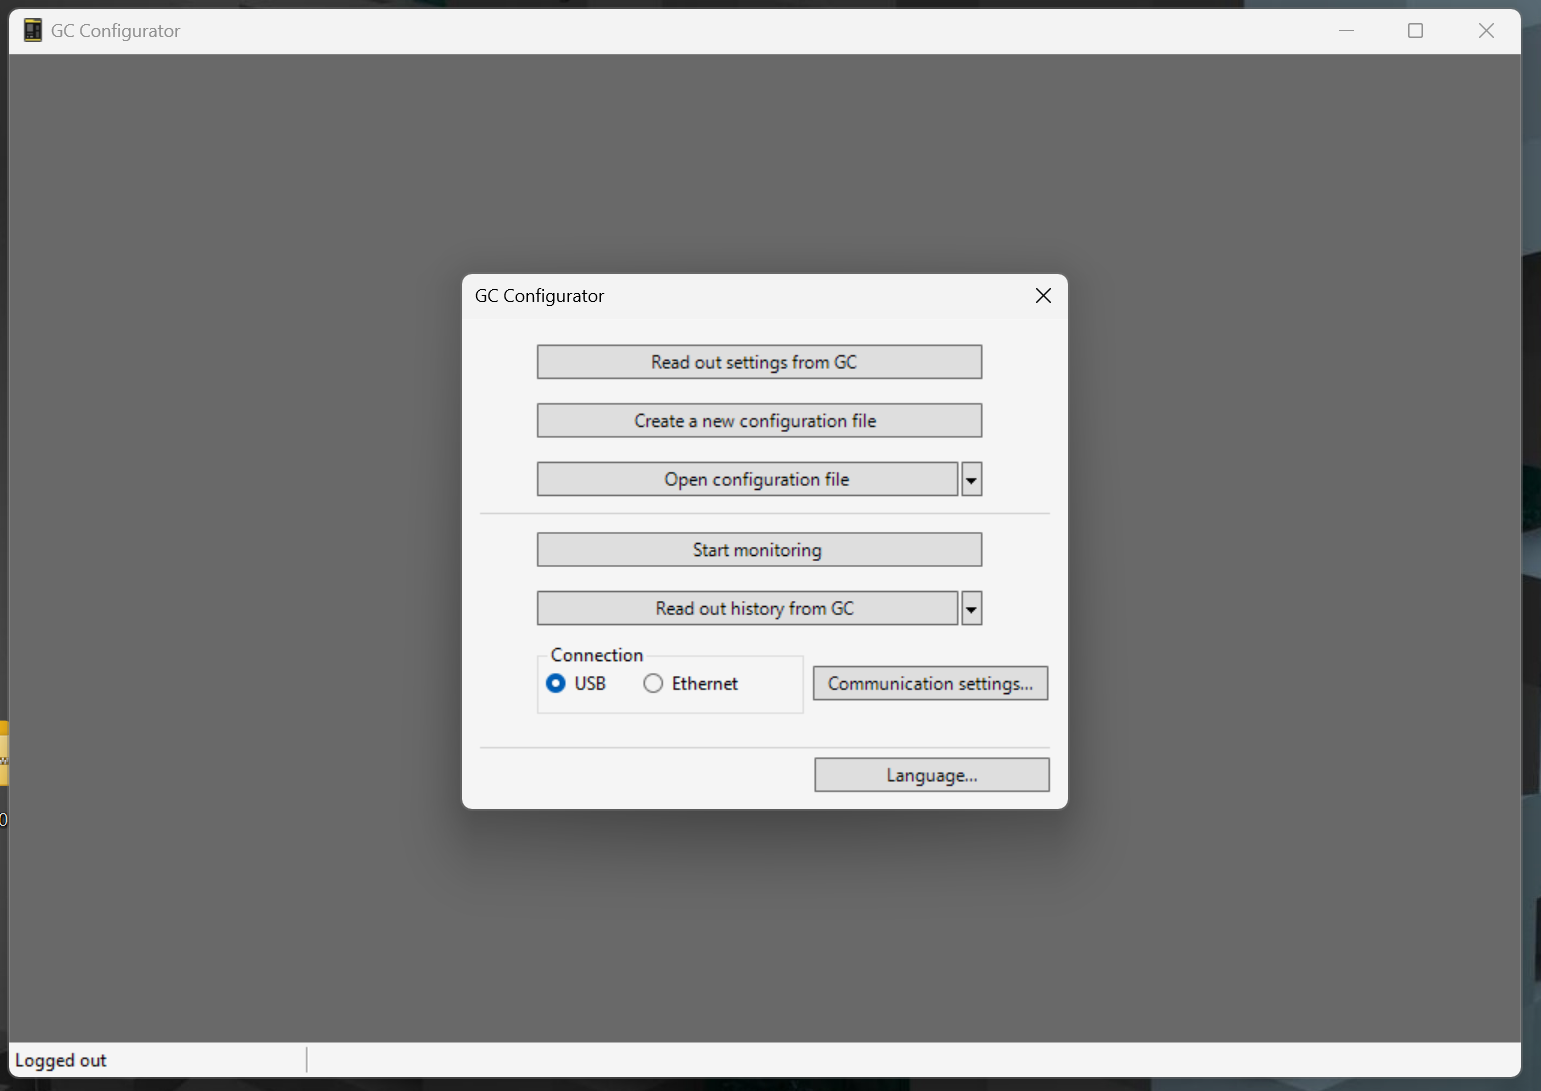
Task: Expand dropdown arrow beside Read out history
Action: click(x=971, y=609)
